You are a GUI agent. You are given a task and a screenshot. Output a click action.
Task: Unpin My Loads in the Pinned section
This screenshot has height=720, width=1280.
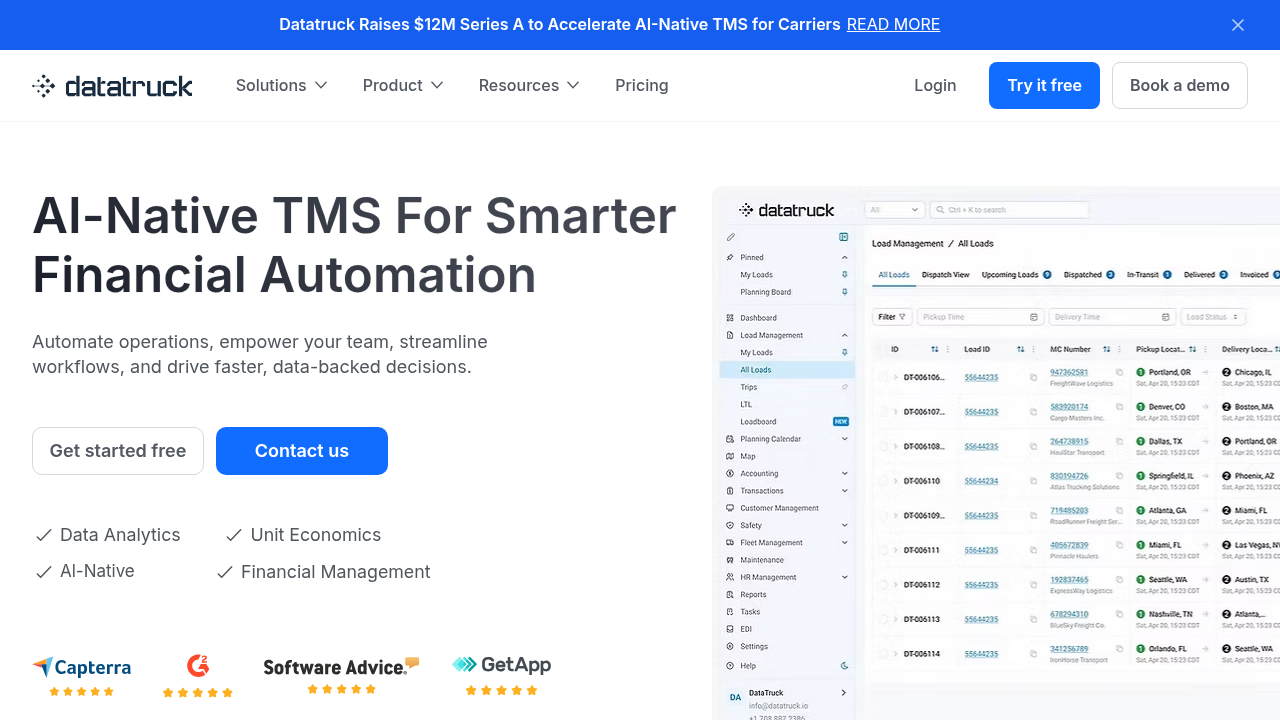(x=845, y=275)
